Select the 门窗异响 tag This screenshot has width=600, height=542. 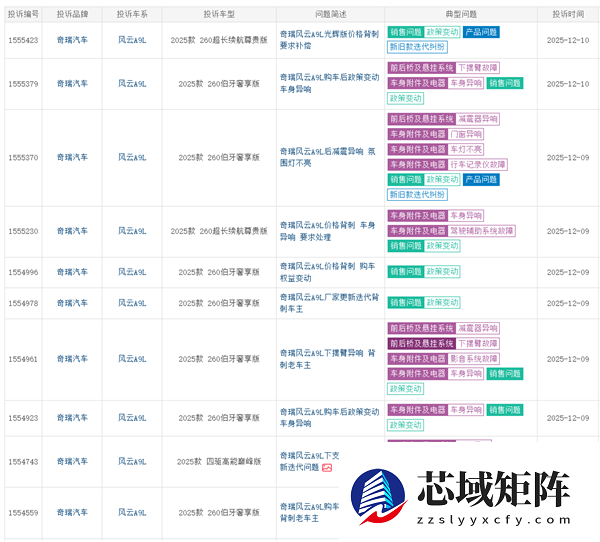tap(466, 134)
